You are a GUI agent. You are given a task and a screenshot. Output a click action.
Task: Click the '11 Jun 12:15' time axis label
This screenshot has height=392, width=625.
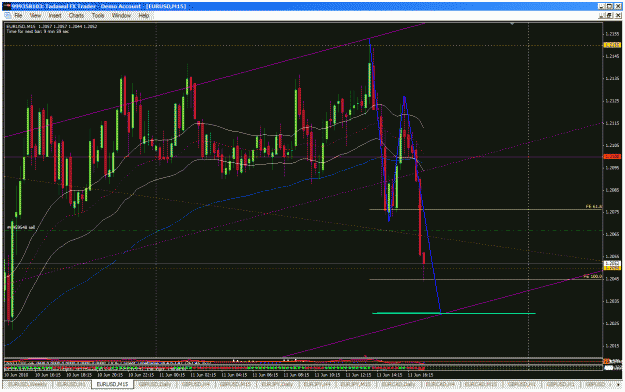(x=358, y=375)
